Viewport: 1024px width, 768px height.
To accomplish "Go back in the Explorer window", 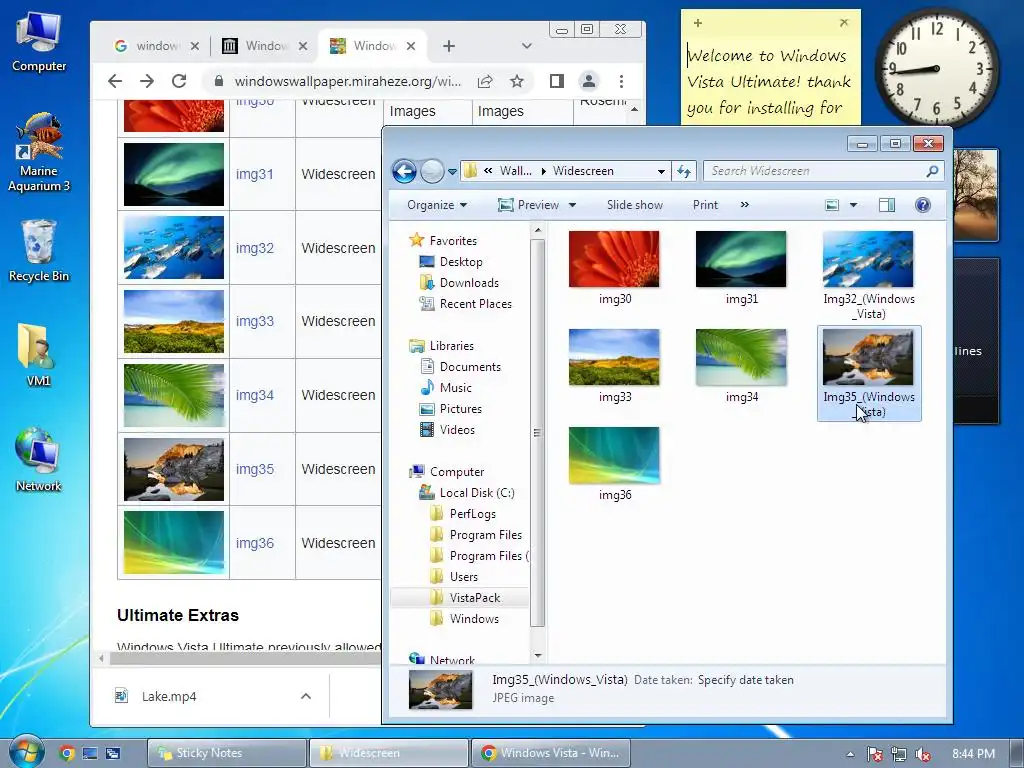I will [x=404, y=171].
